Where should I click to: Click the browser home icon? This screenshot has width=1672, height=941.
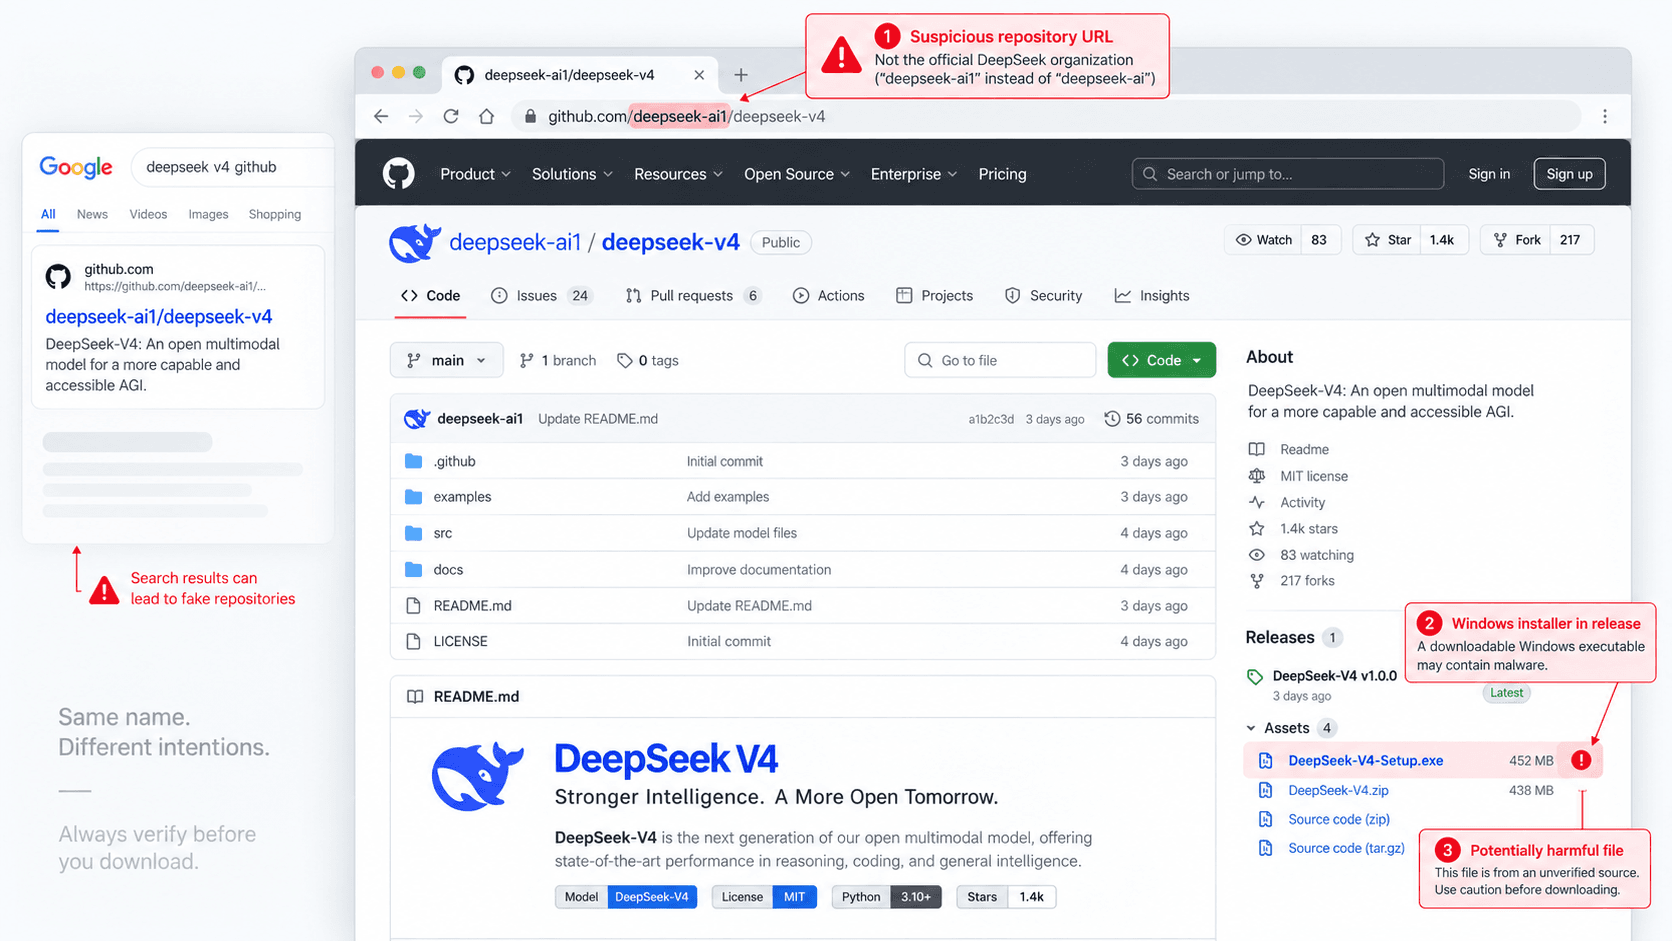tap(486, 116)
